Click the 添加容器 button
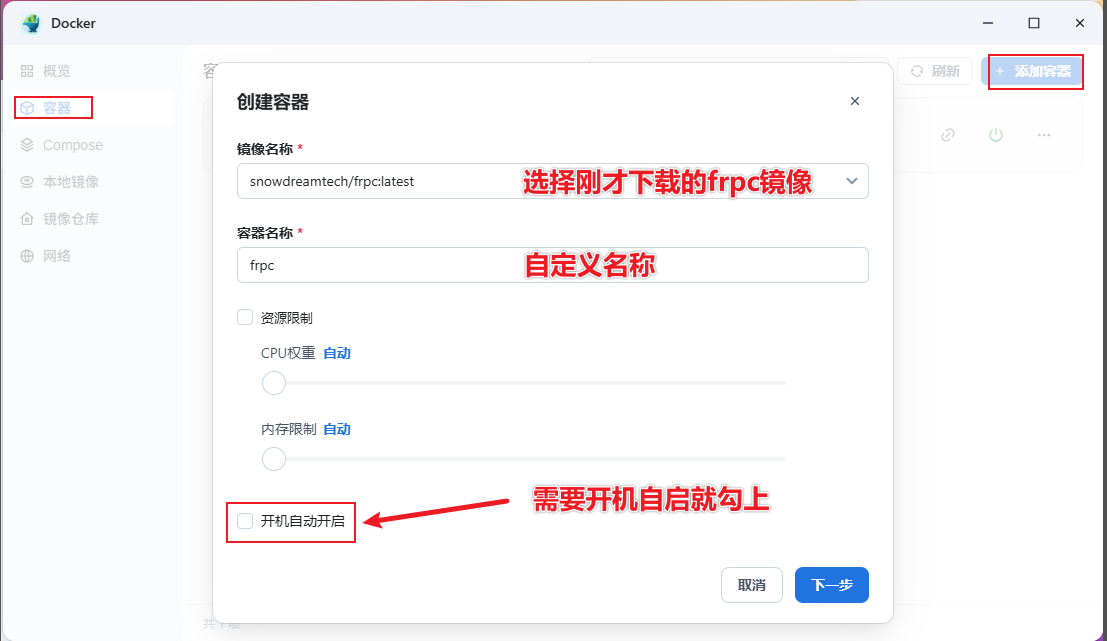 coord(1032,71)
